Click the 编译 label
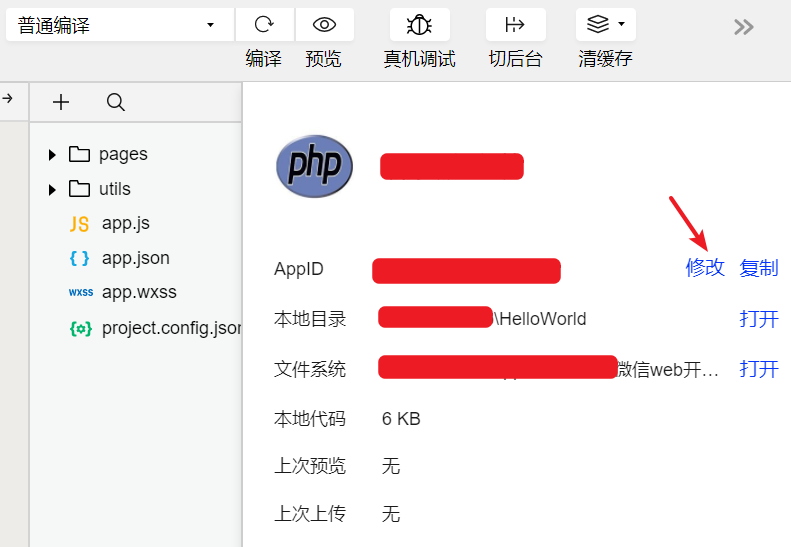This screenshot has width=791, height=547. (x=263, y=59)
